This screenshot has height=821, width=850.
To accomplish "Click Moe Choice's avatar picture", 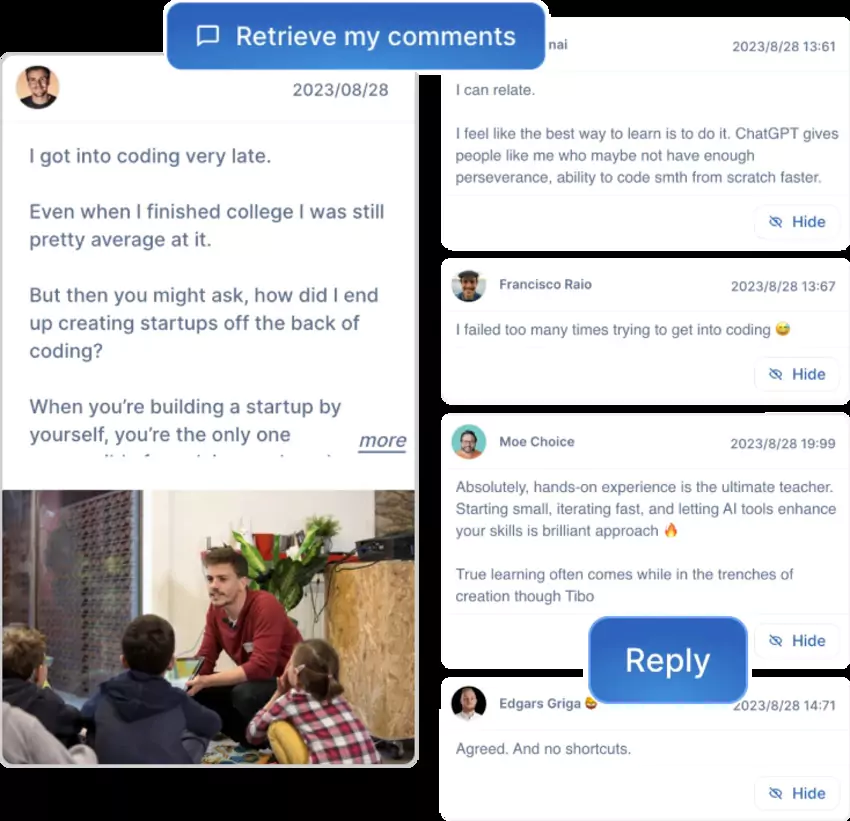I will pyautogui.click(x=468, y=442).
